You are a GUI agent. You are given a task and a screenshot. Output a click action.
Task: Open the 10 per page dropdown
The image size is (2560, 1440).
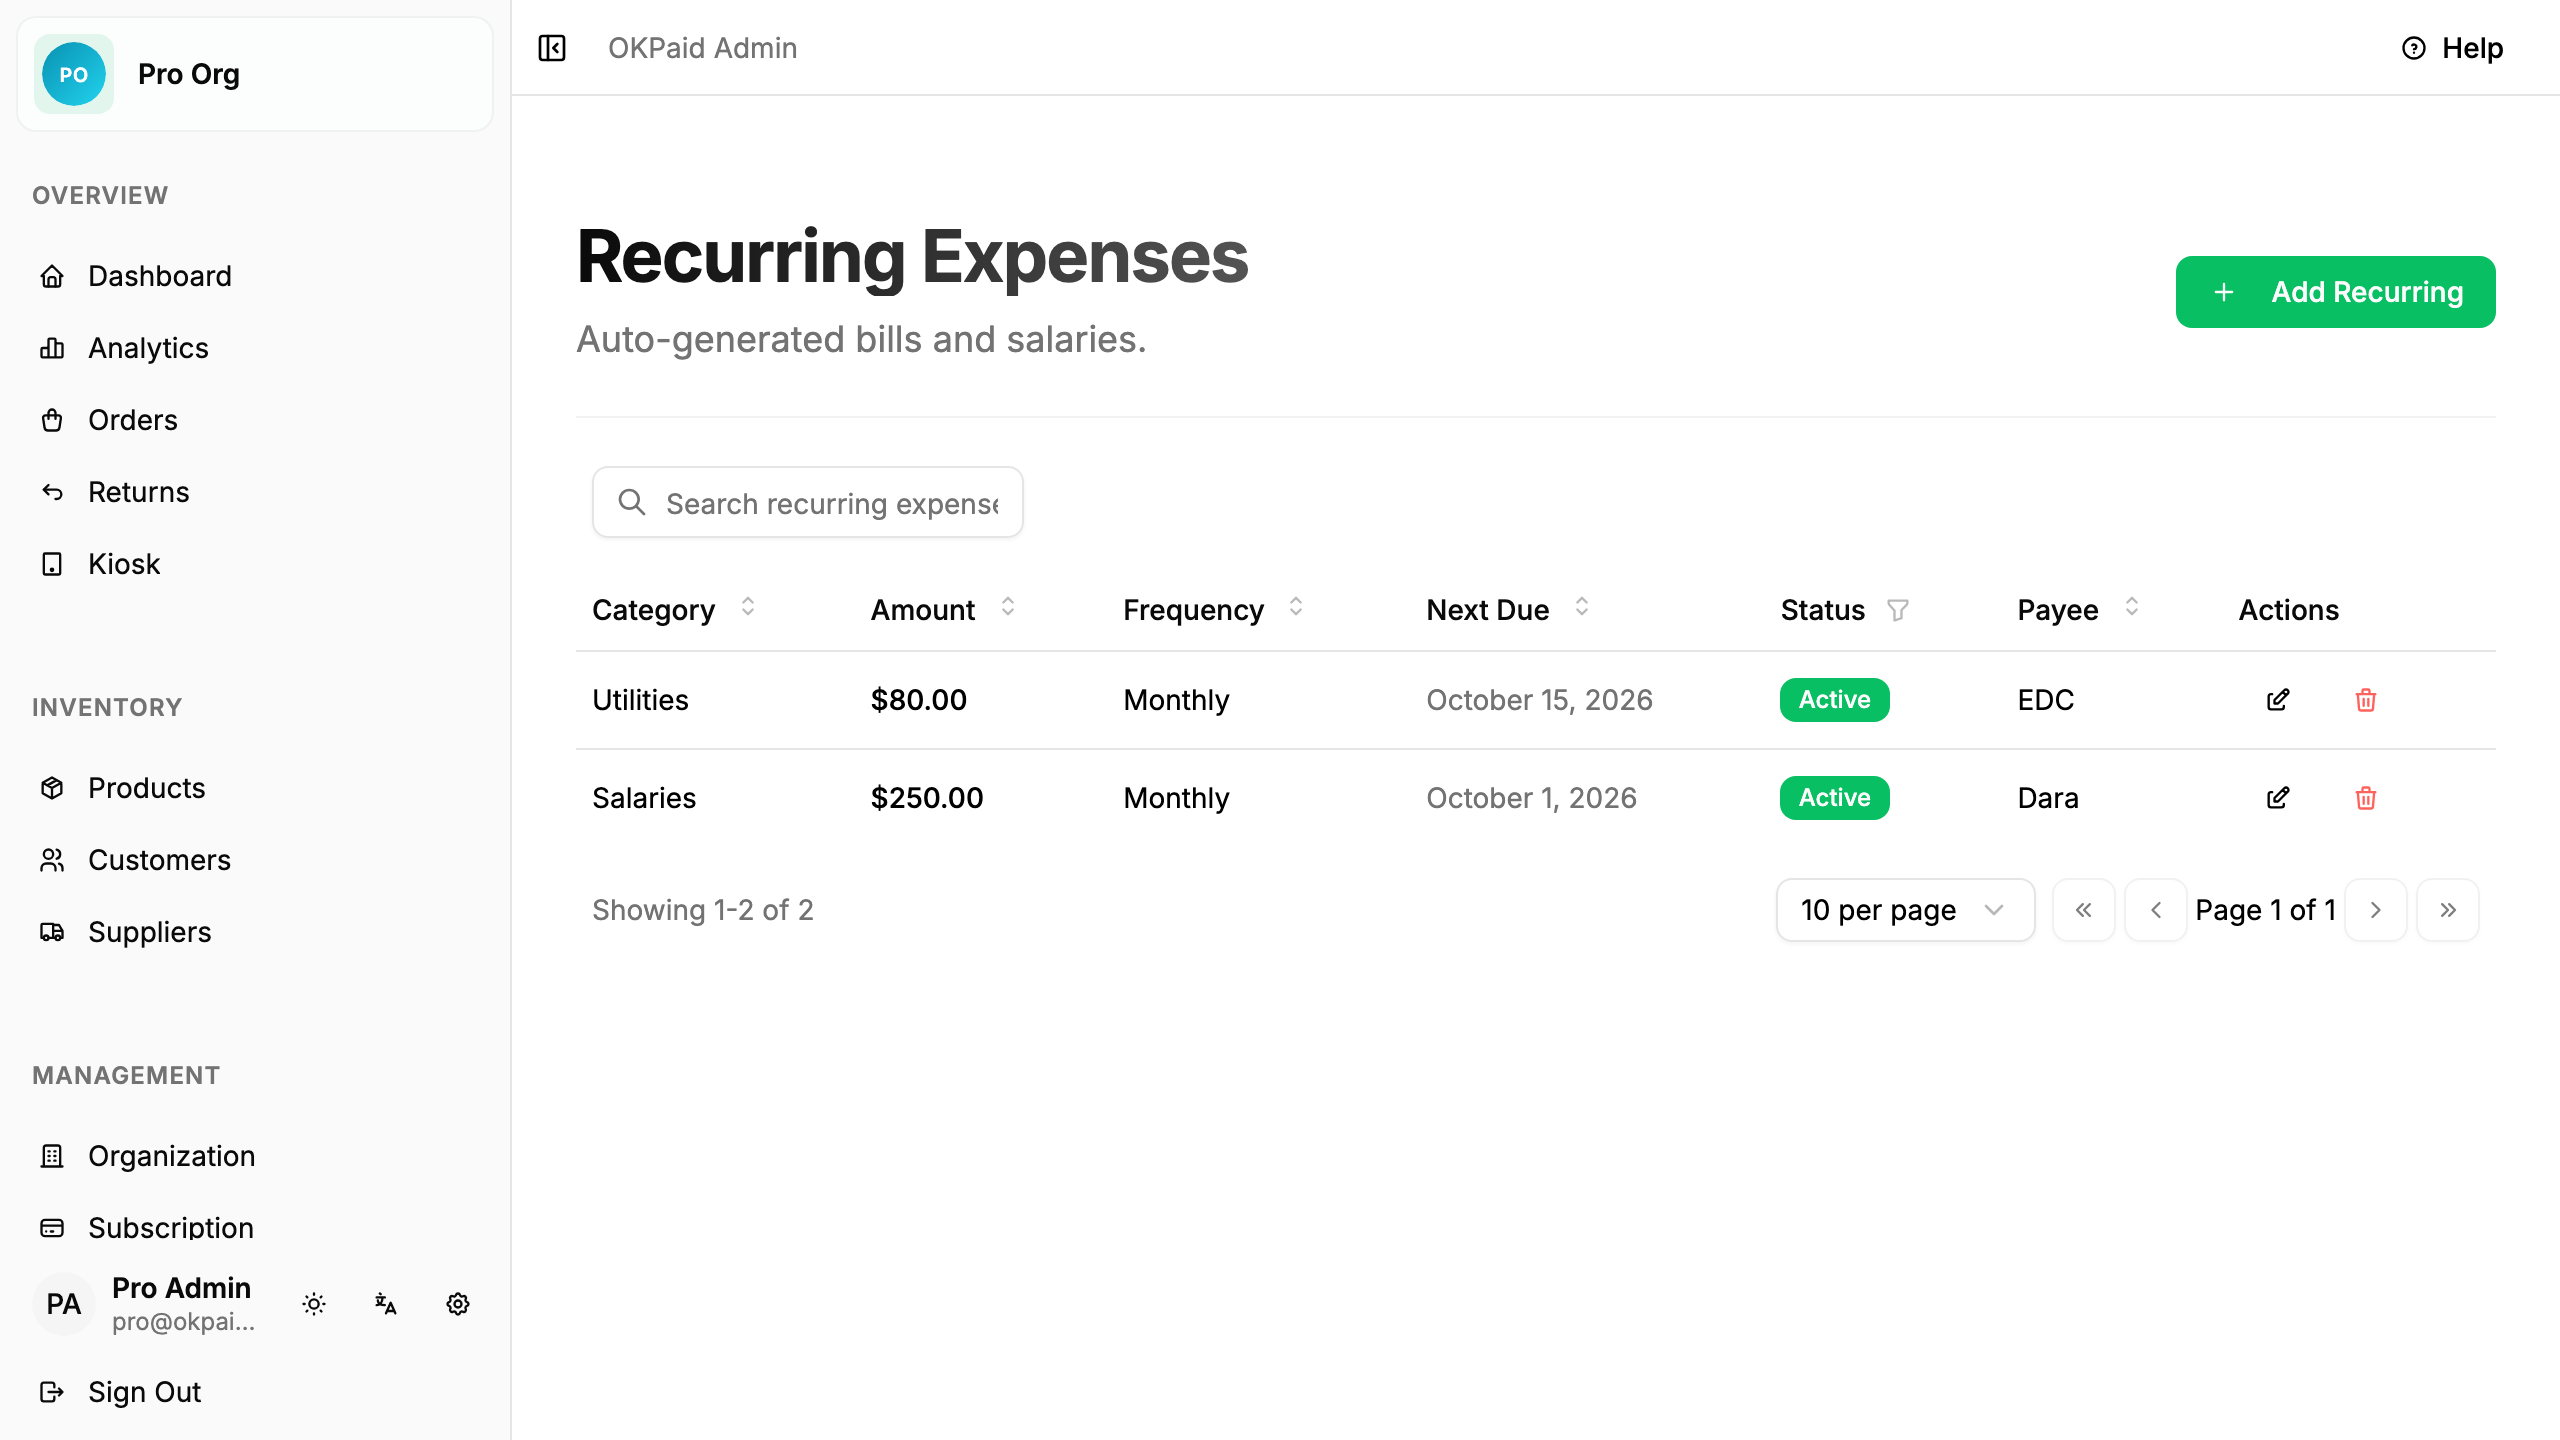point(1905,910)
